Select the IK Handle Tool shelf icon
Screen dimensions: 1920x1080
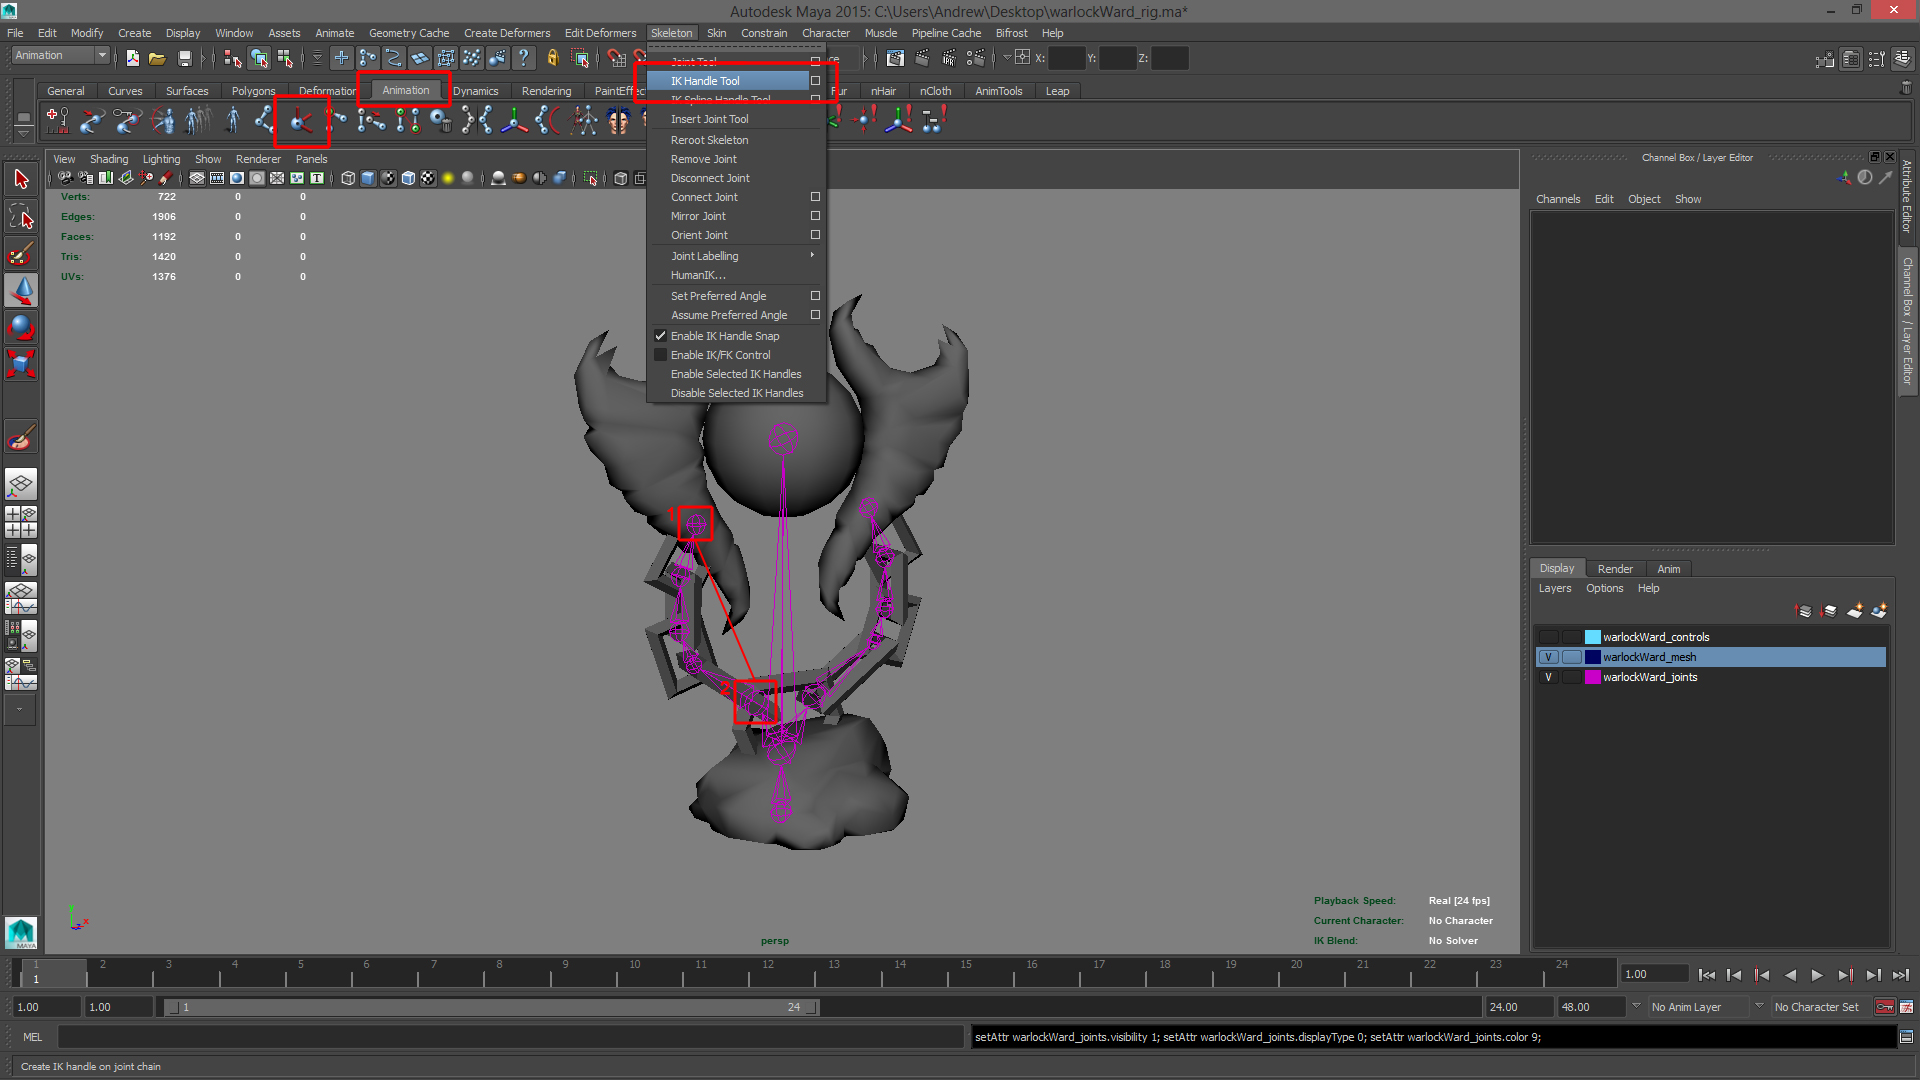click(301, 122)
